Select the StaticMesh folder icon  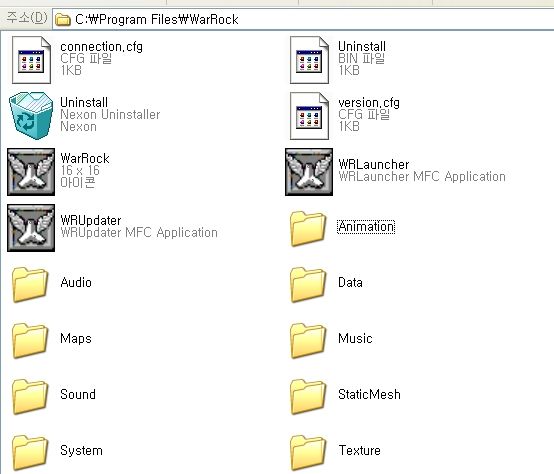308,396
